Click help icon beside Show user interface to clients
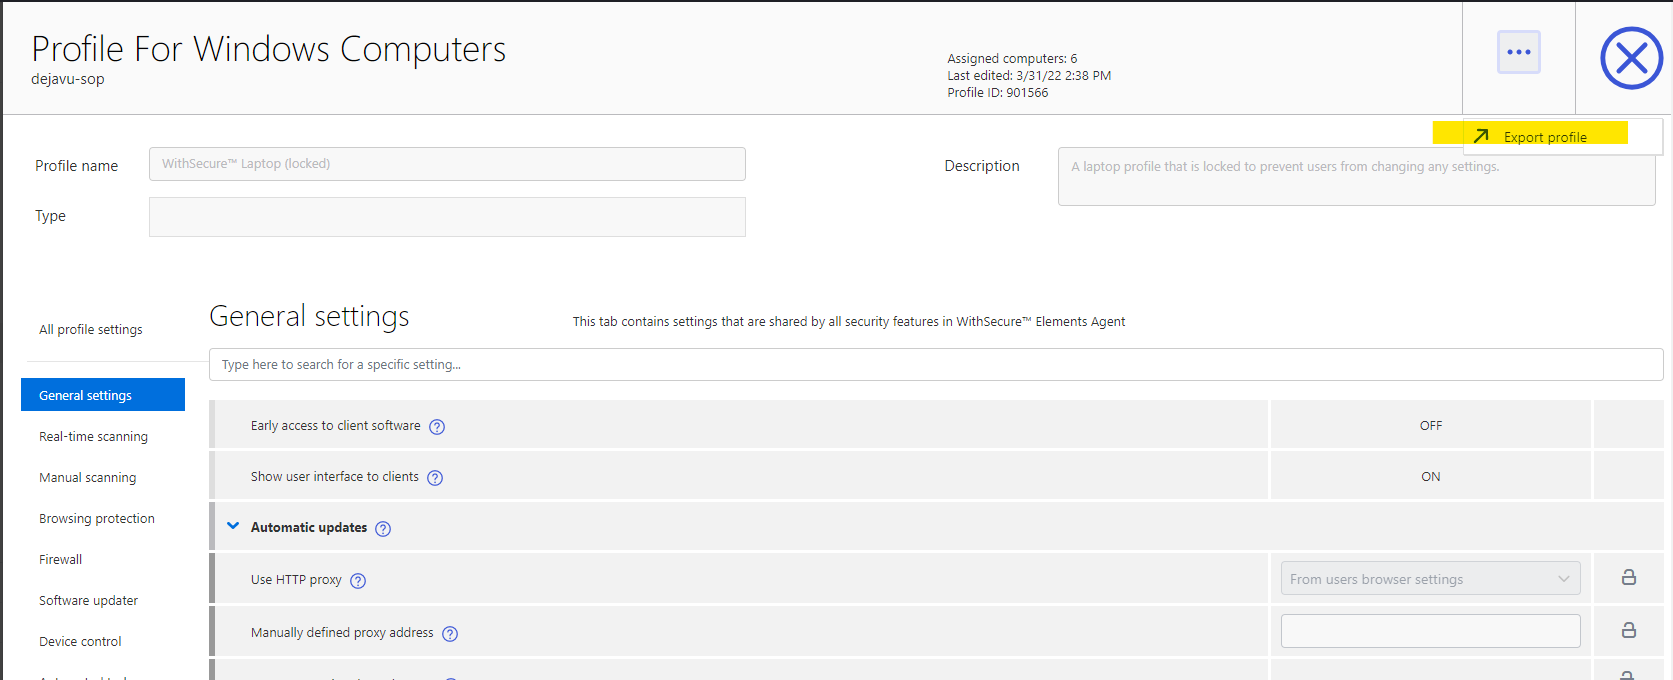 [x=435, y=478]
